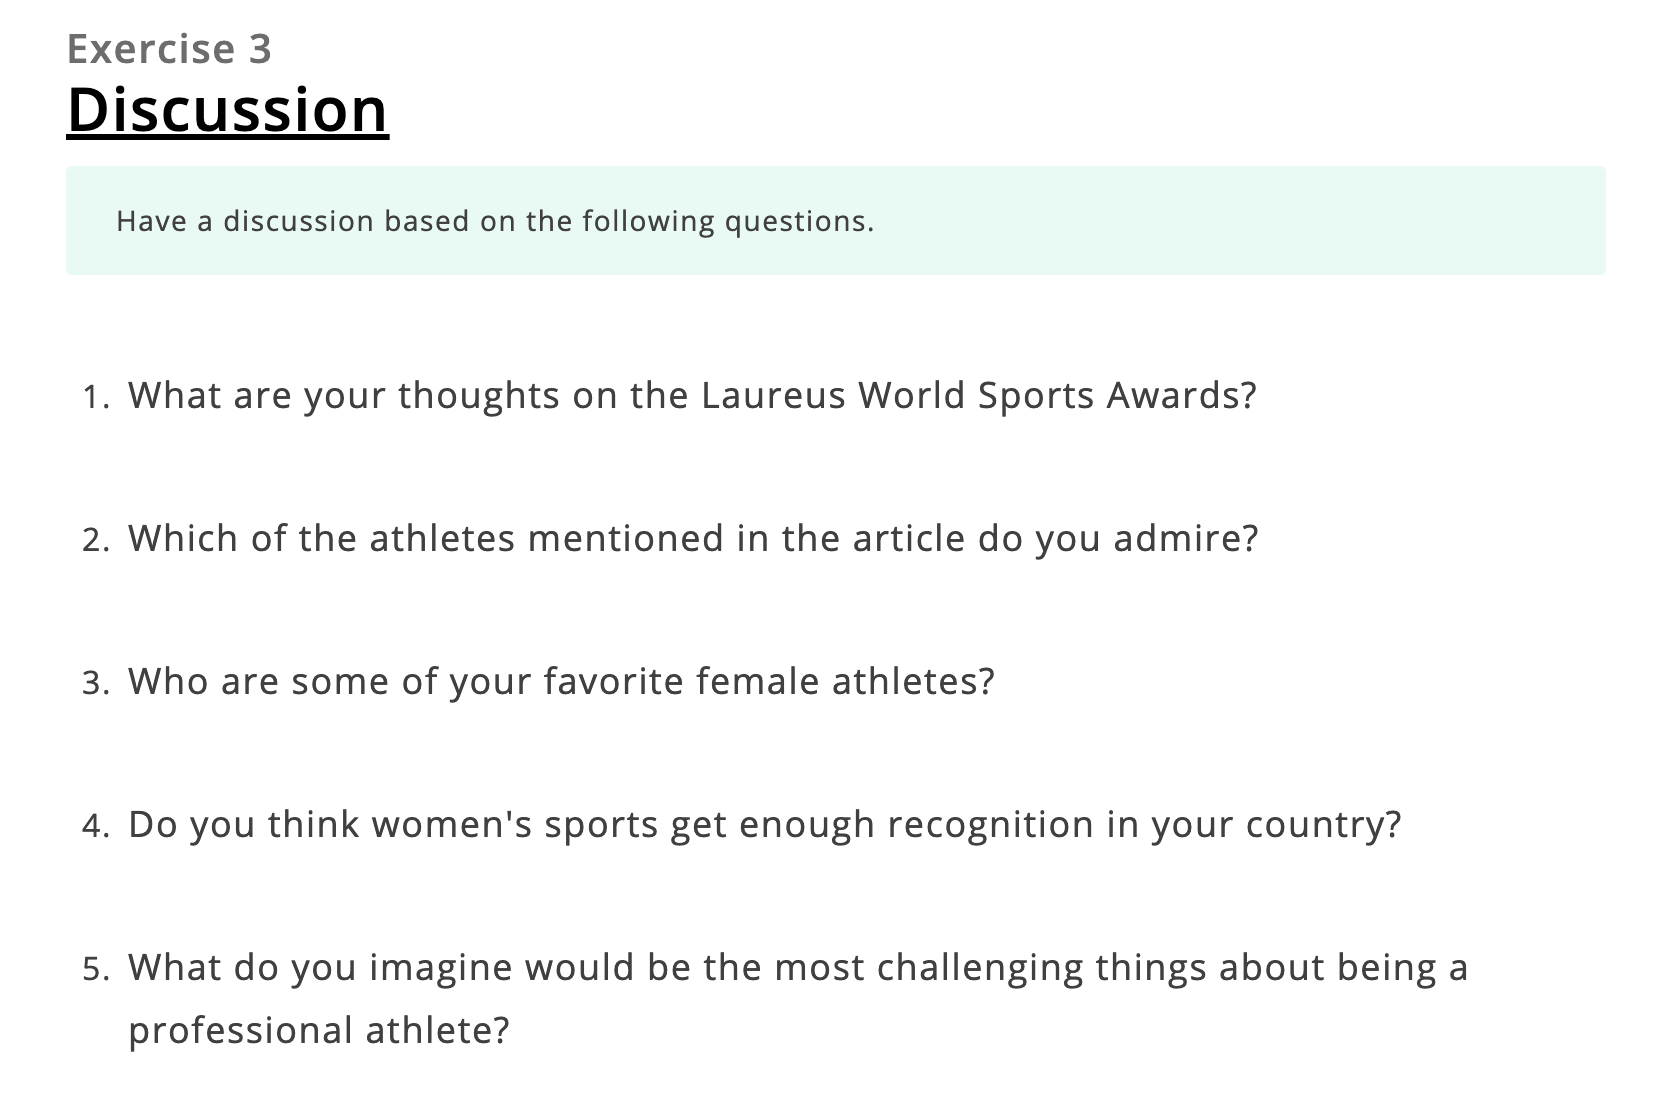Click the number 3 list marker
Screen dimensions: 1668x1108
pos(96,684)
